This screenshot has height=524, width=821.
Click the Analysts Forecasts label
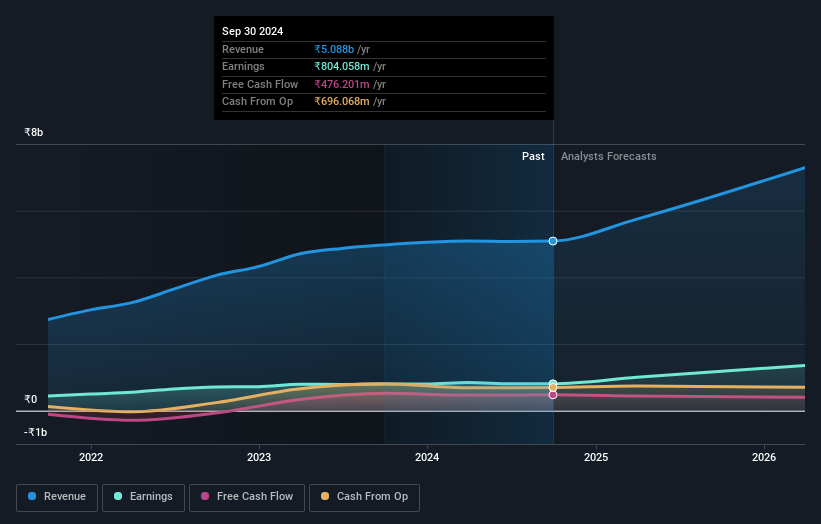[608, 157]
